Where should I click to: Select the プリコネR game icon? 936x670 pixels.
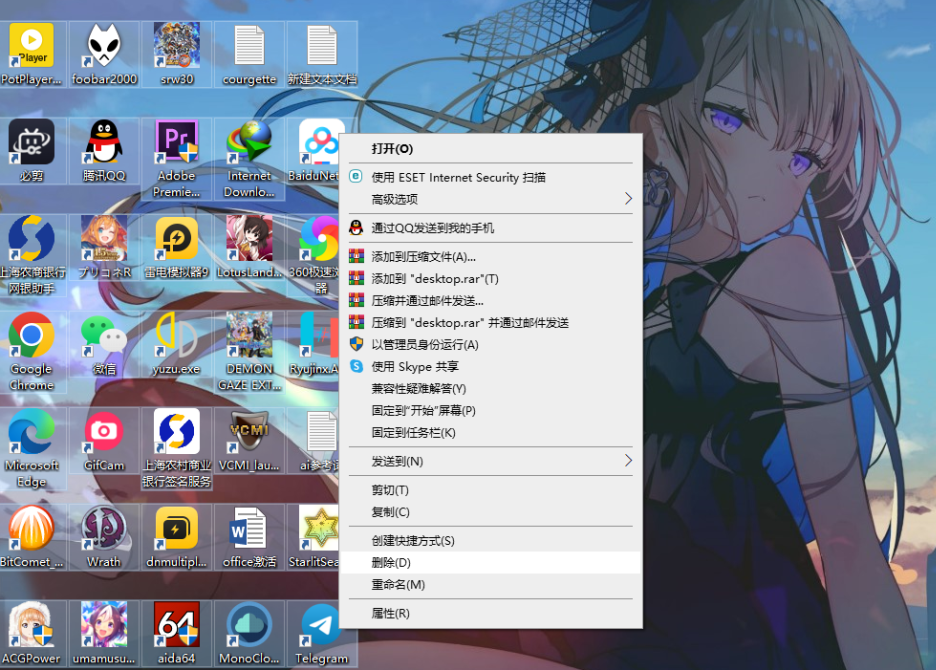tap(104, 247)
